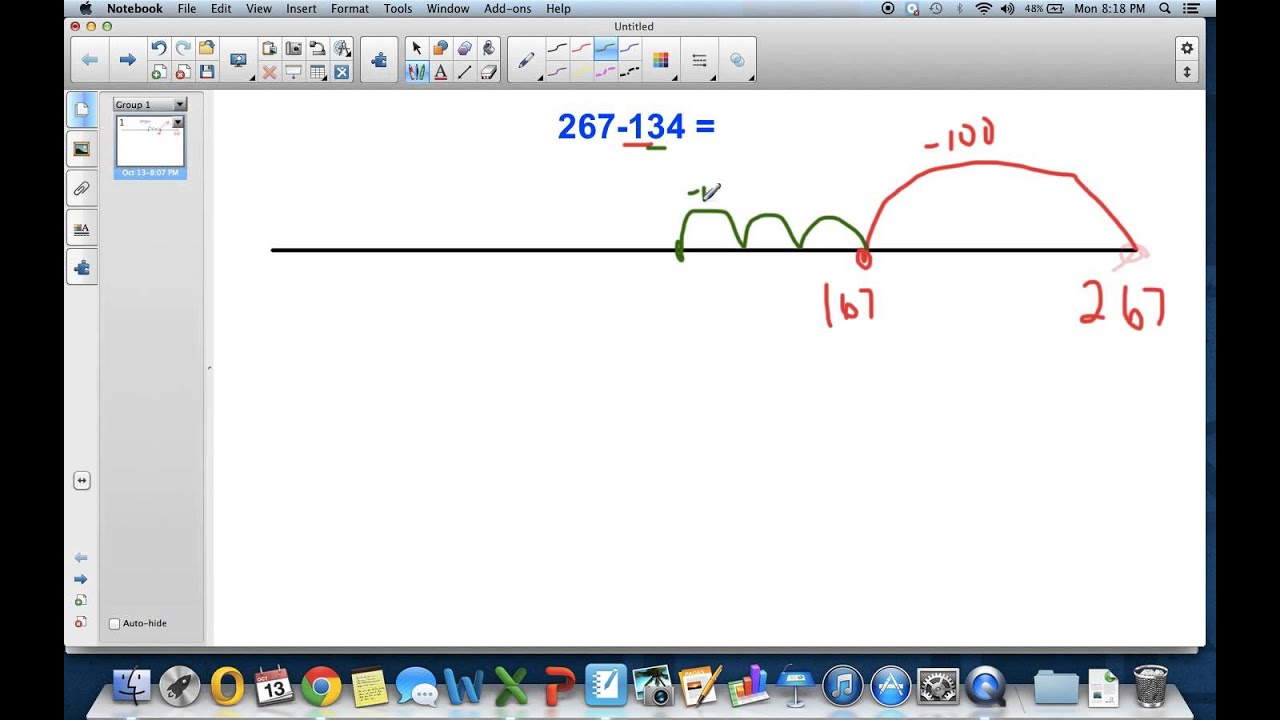
Task: Save the file with the floppy disk icon
Action: (x=207, y=72)
